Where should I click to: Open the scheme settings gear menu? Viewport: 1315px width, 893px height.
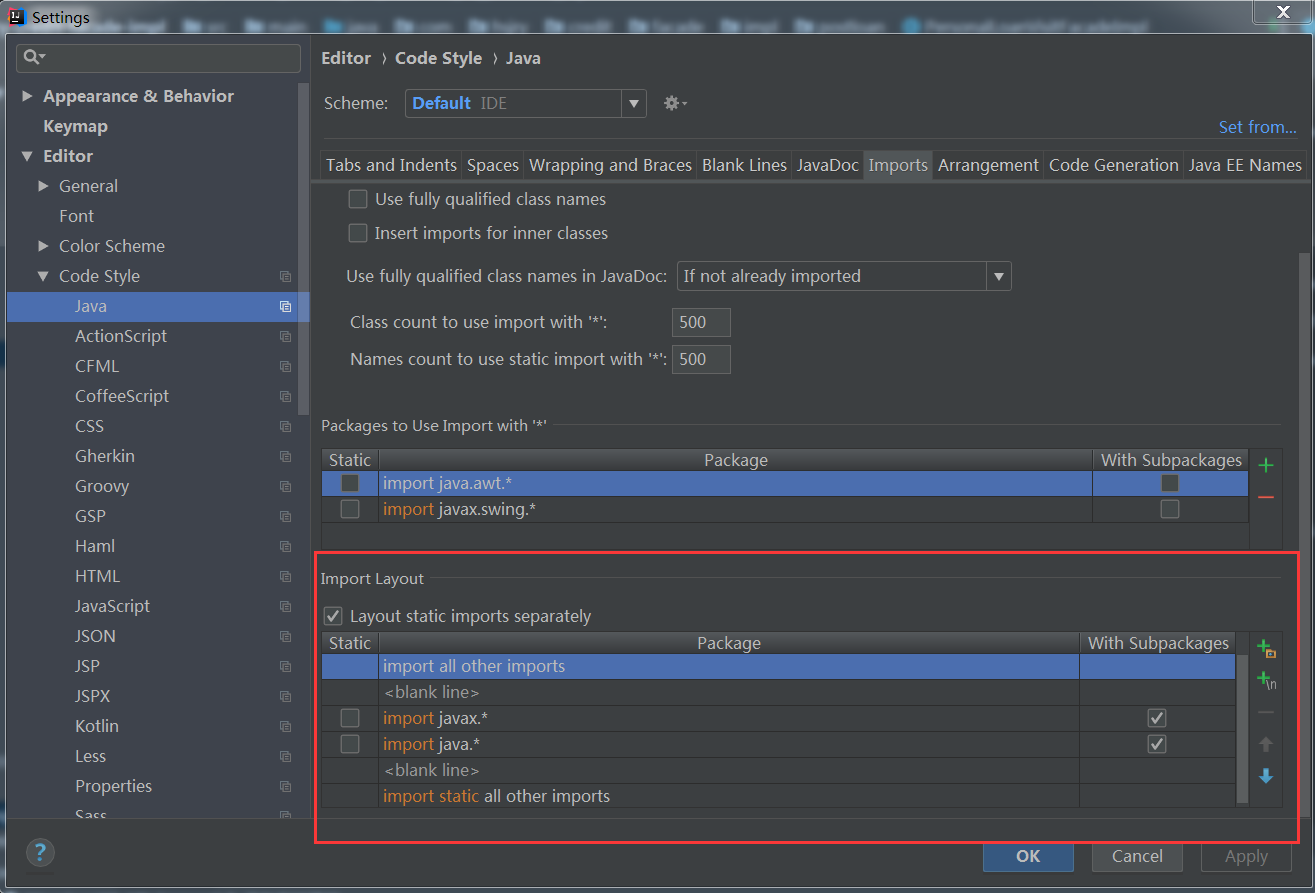pyautogui.click(x=675, y=103)
